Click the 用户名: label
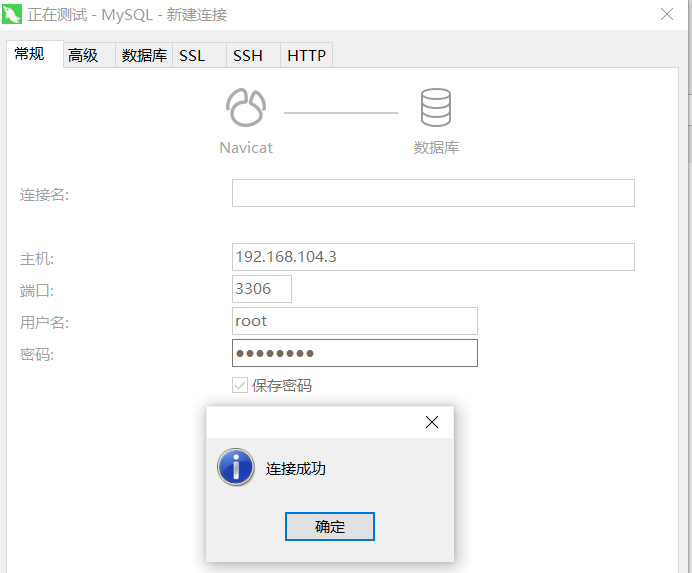 (x=45, y=323)
